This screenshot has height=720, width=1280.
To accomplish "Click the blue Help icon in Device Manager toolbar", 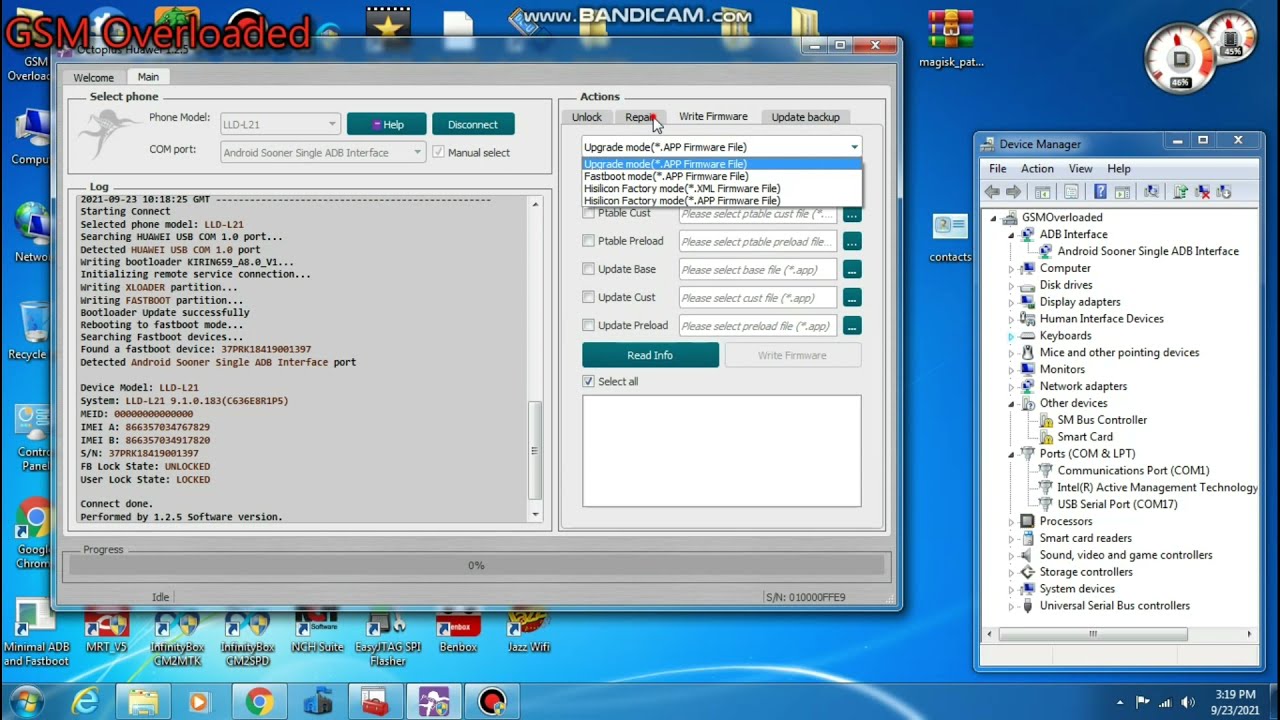I will point(1100,192).
